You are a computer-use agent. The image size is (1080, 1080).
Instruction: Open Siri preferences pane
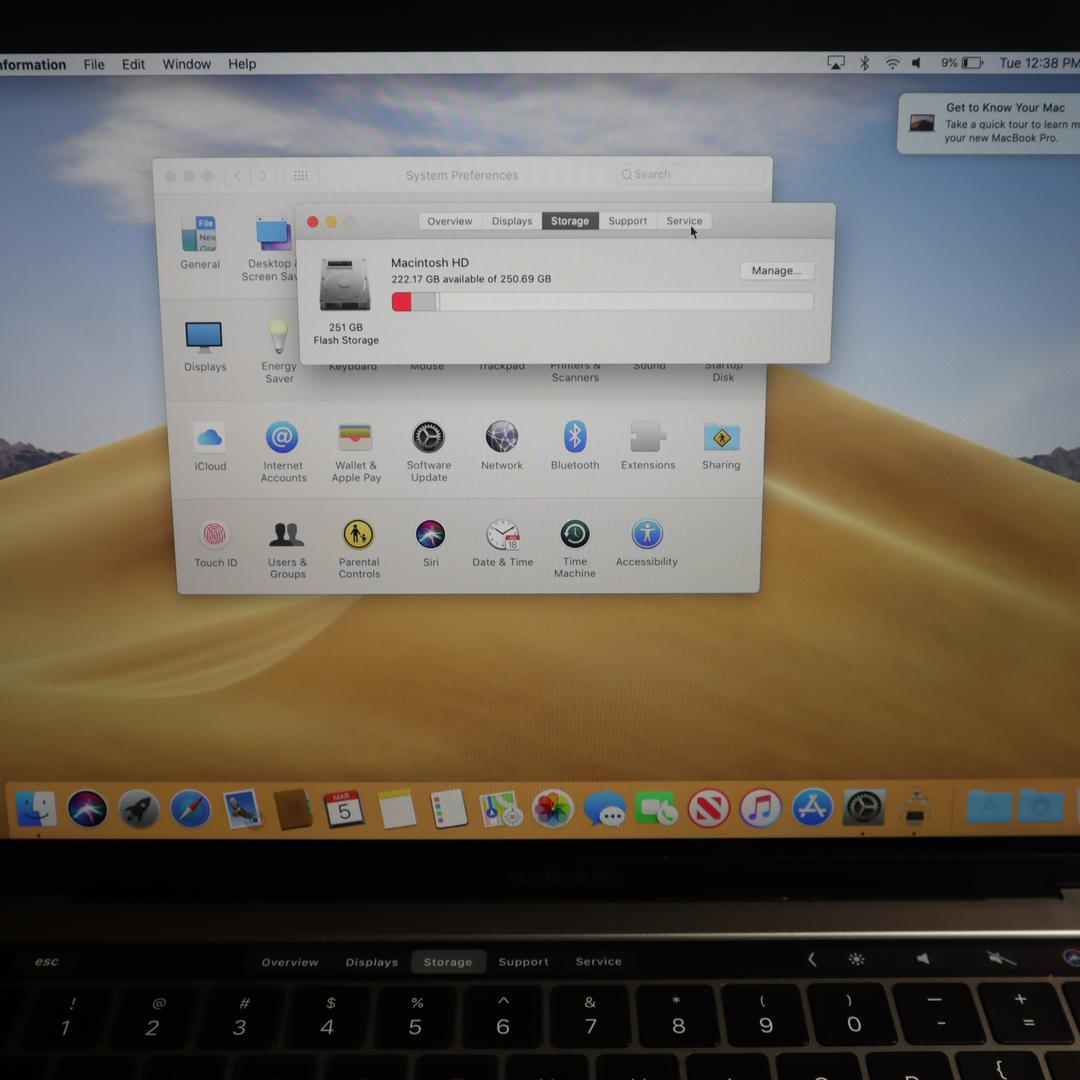click(430, 534)
